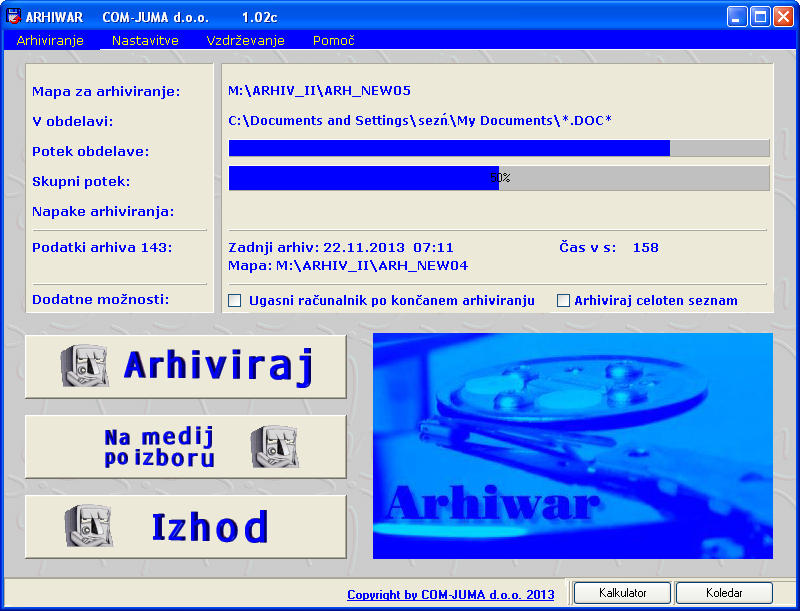This screenshot has height=611, width=800.
Task: Open the Nastavitve menu
Action: coord(145,41)
